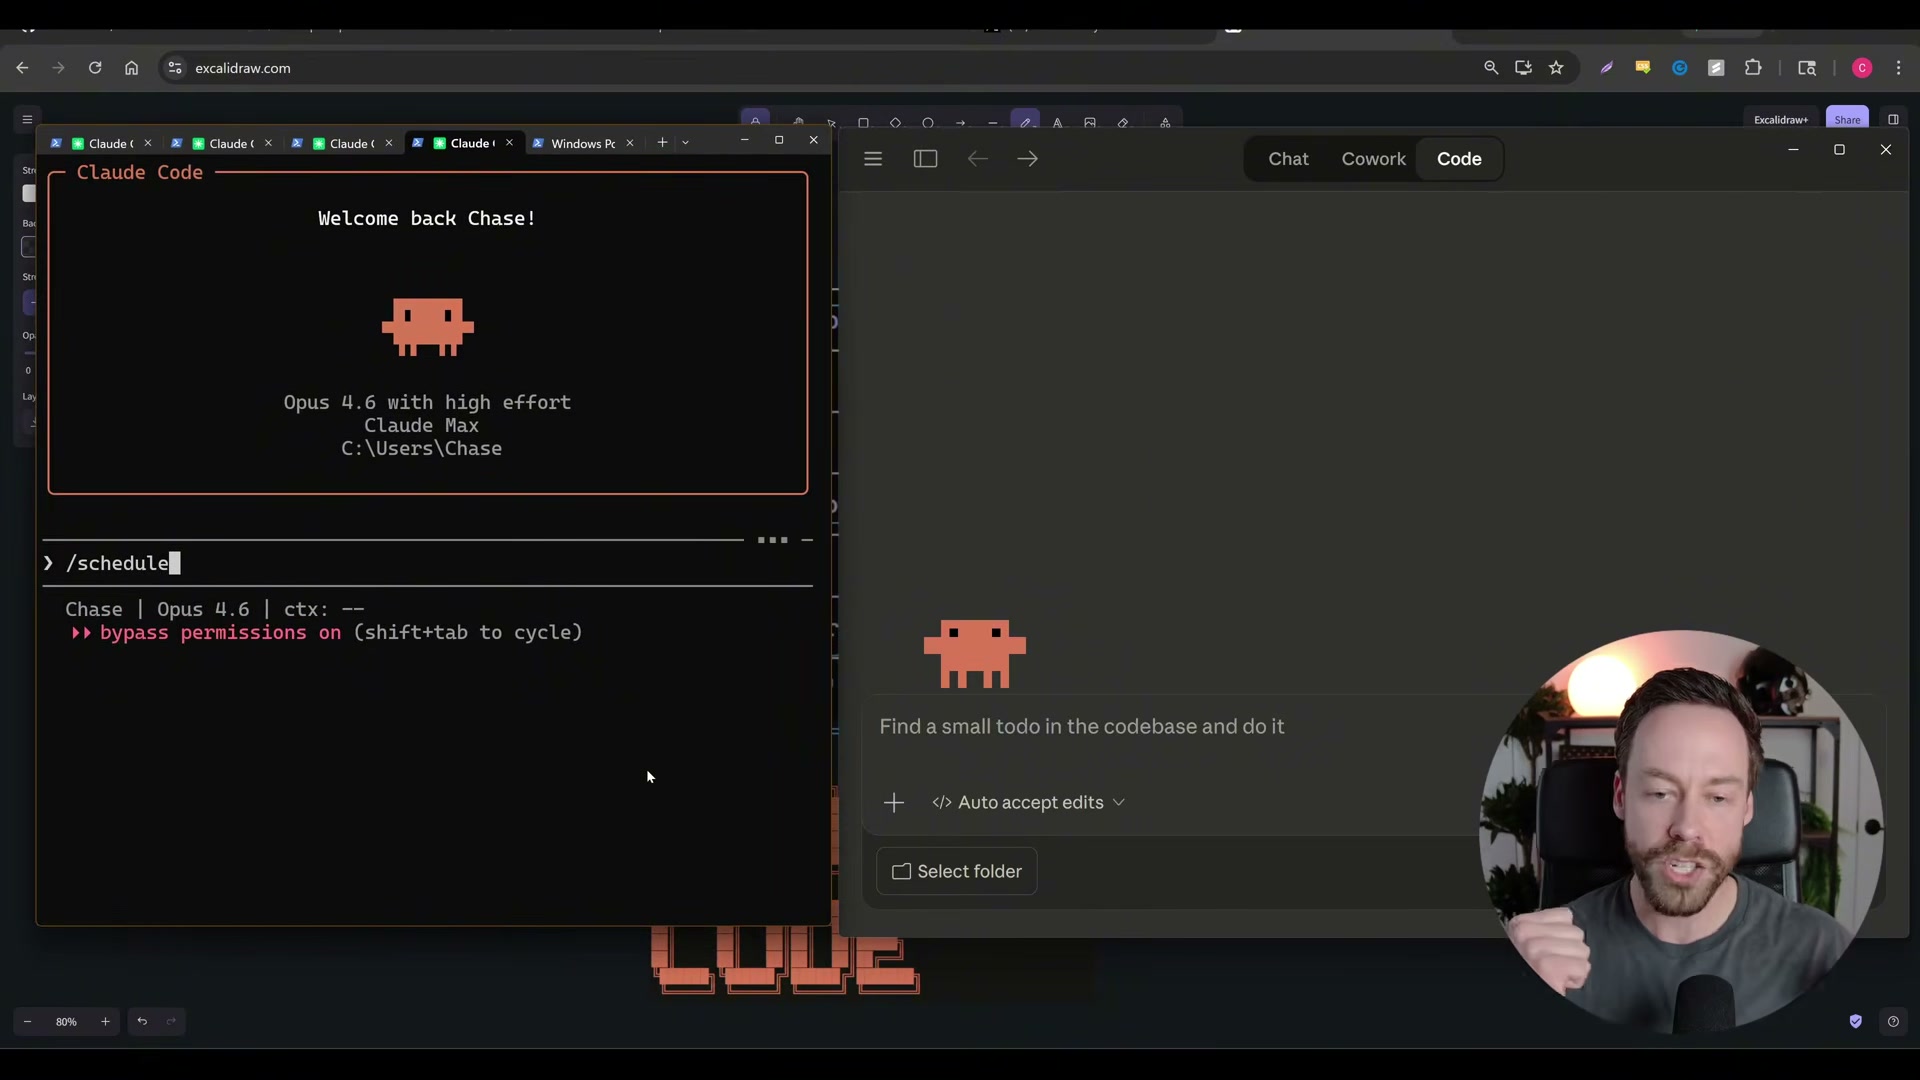1920x1080 pixels.
Task: Close the Windows PowerShell terminal tab
Action: click(x=630, y=143)
